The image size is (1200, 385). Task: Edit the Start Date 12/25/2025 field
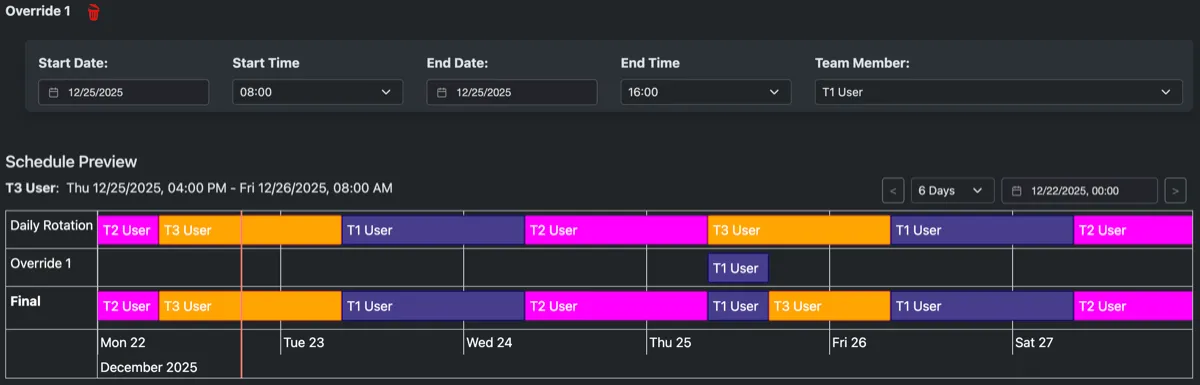(124, 92)
